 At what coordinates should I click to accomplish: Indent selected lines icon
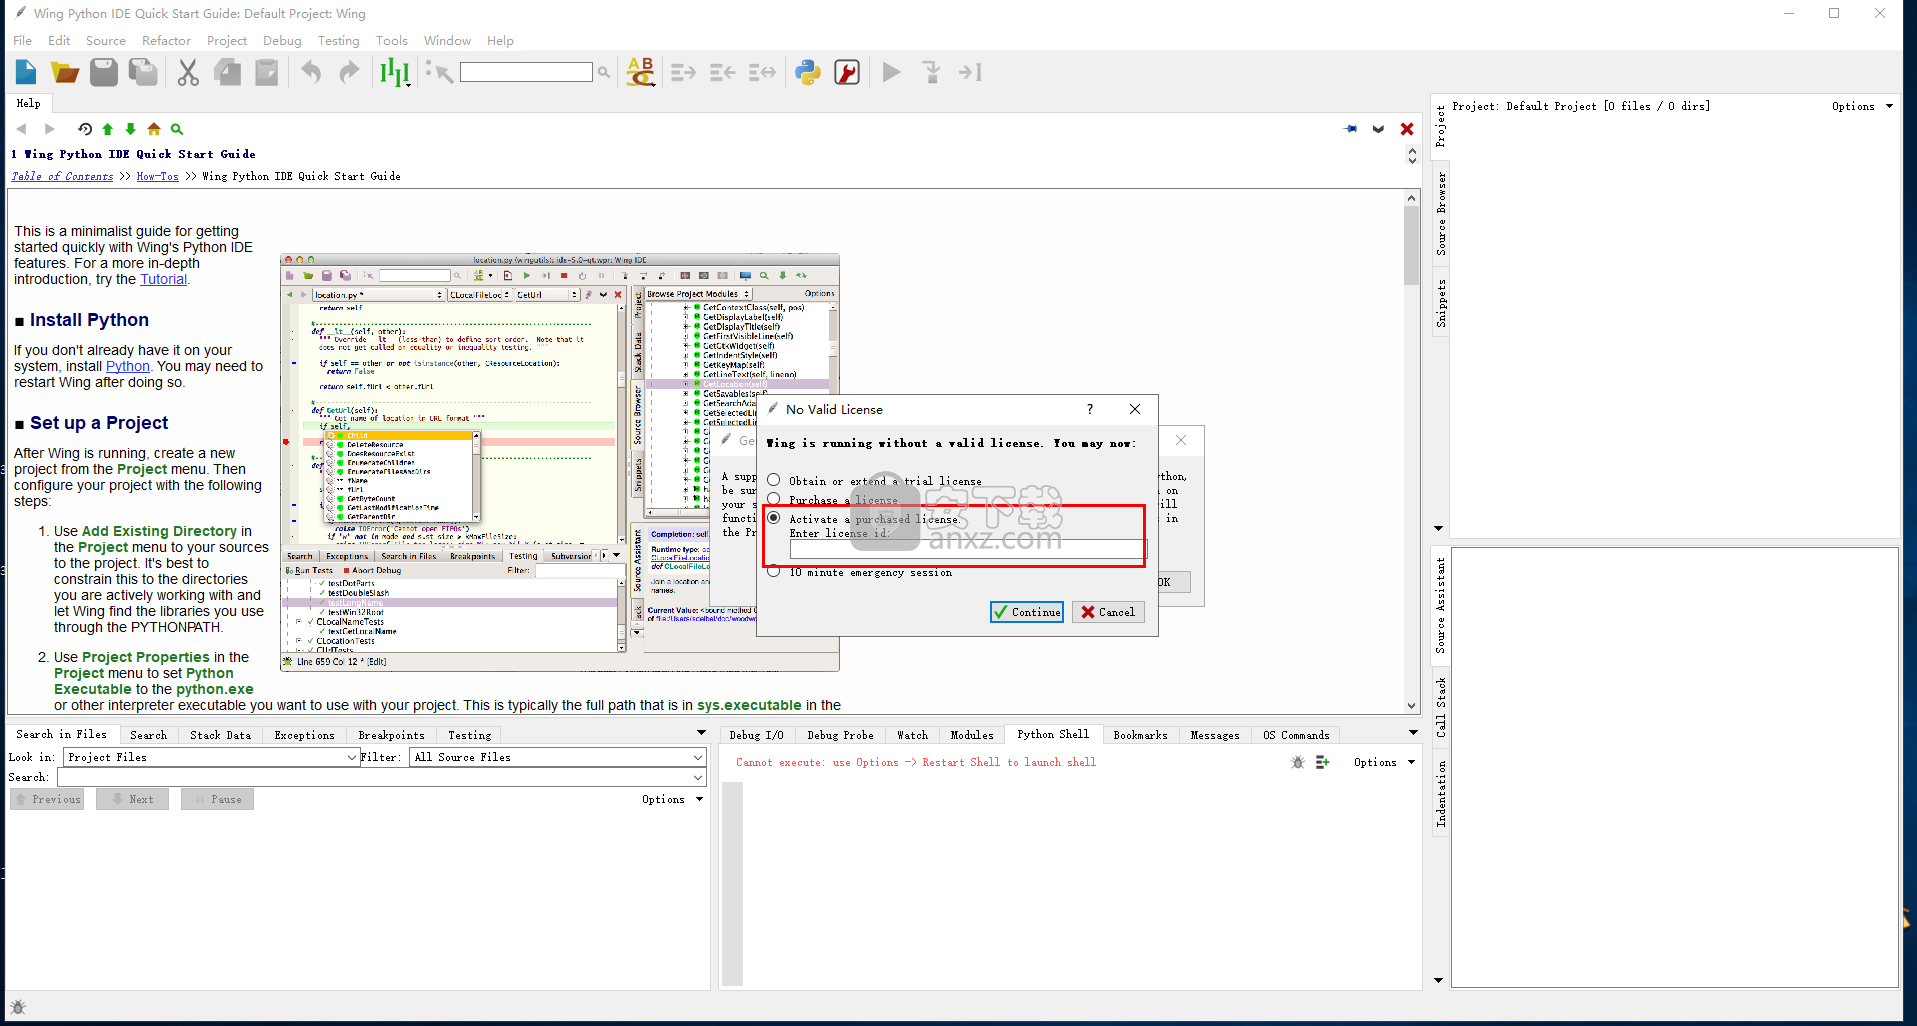pyautogui.click(x=683, y=72)
